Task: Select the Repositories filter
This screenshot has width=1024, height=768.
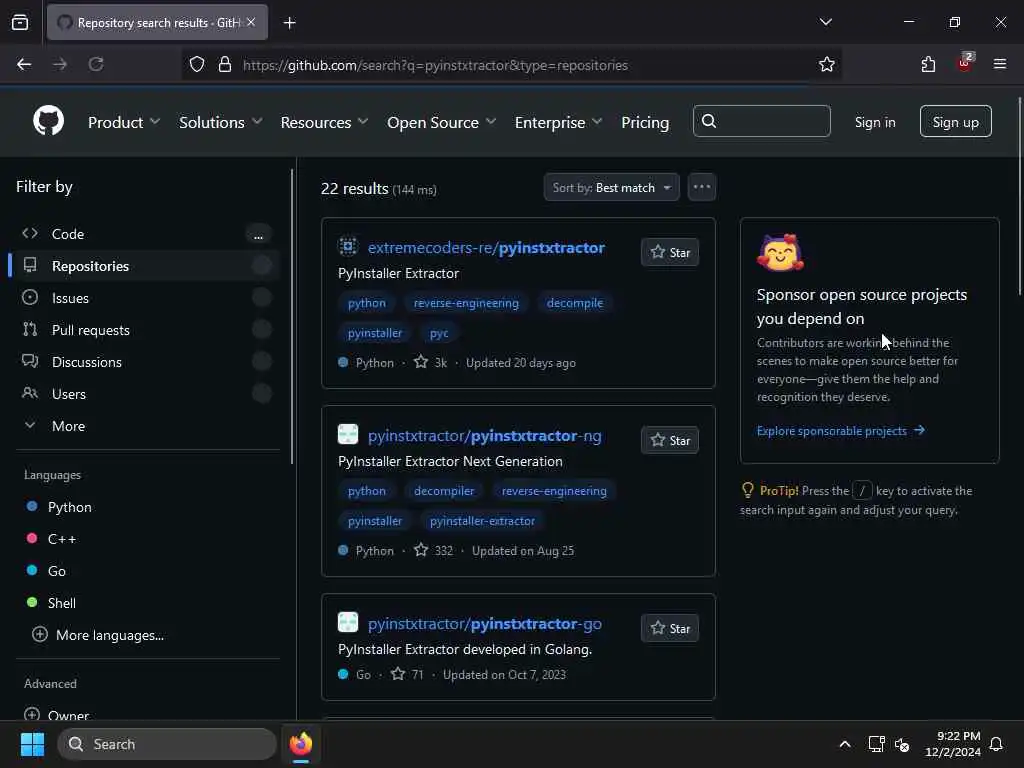Action: tap(145, 266)
